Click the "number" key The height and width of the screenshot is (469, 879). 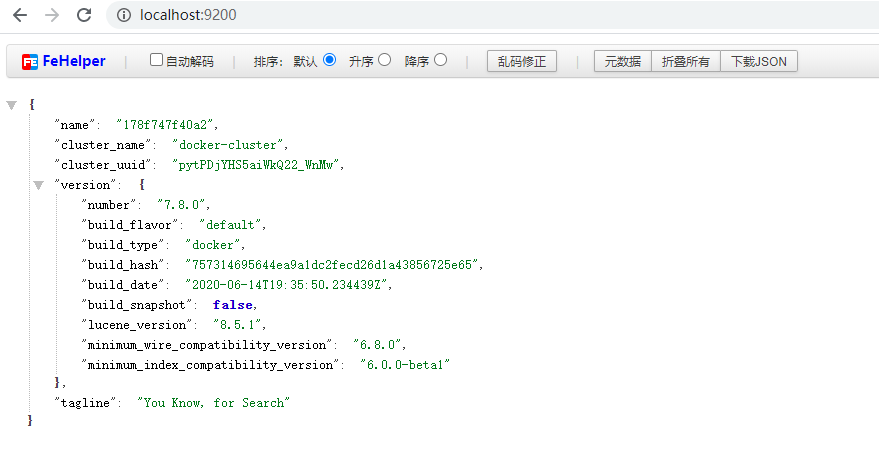[108, 205]
